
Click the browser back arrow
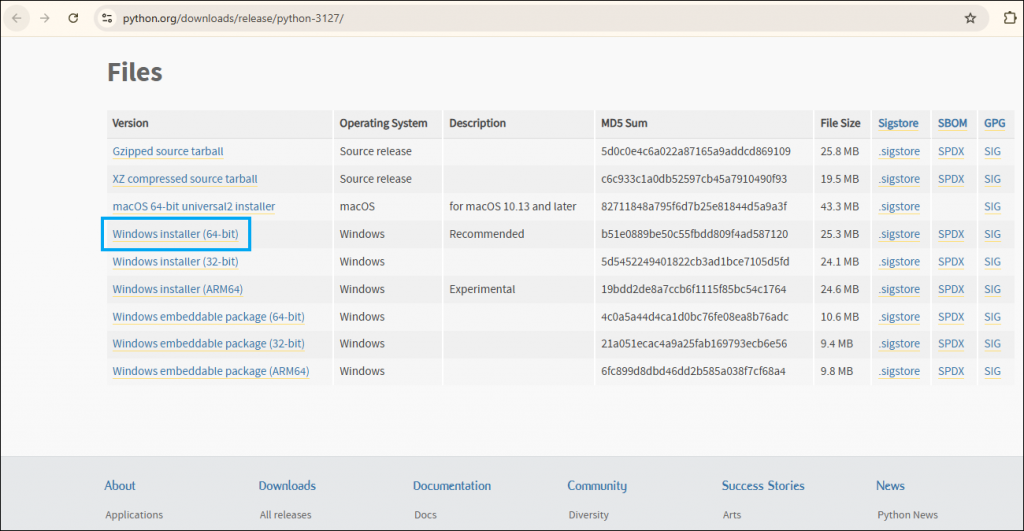coord(17,18)
